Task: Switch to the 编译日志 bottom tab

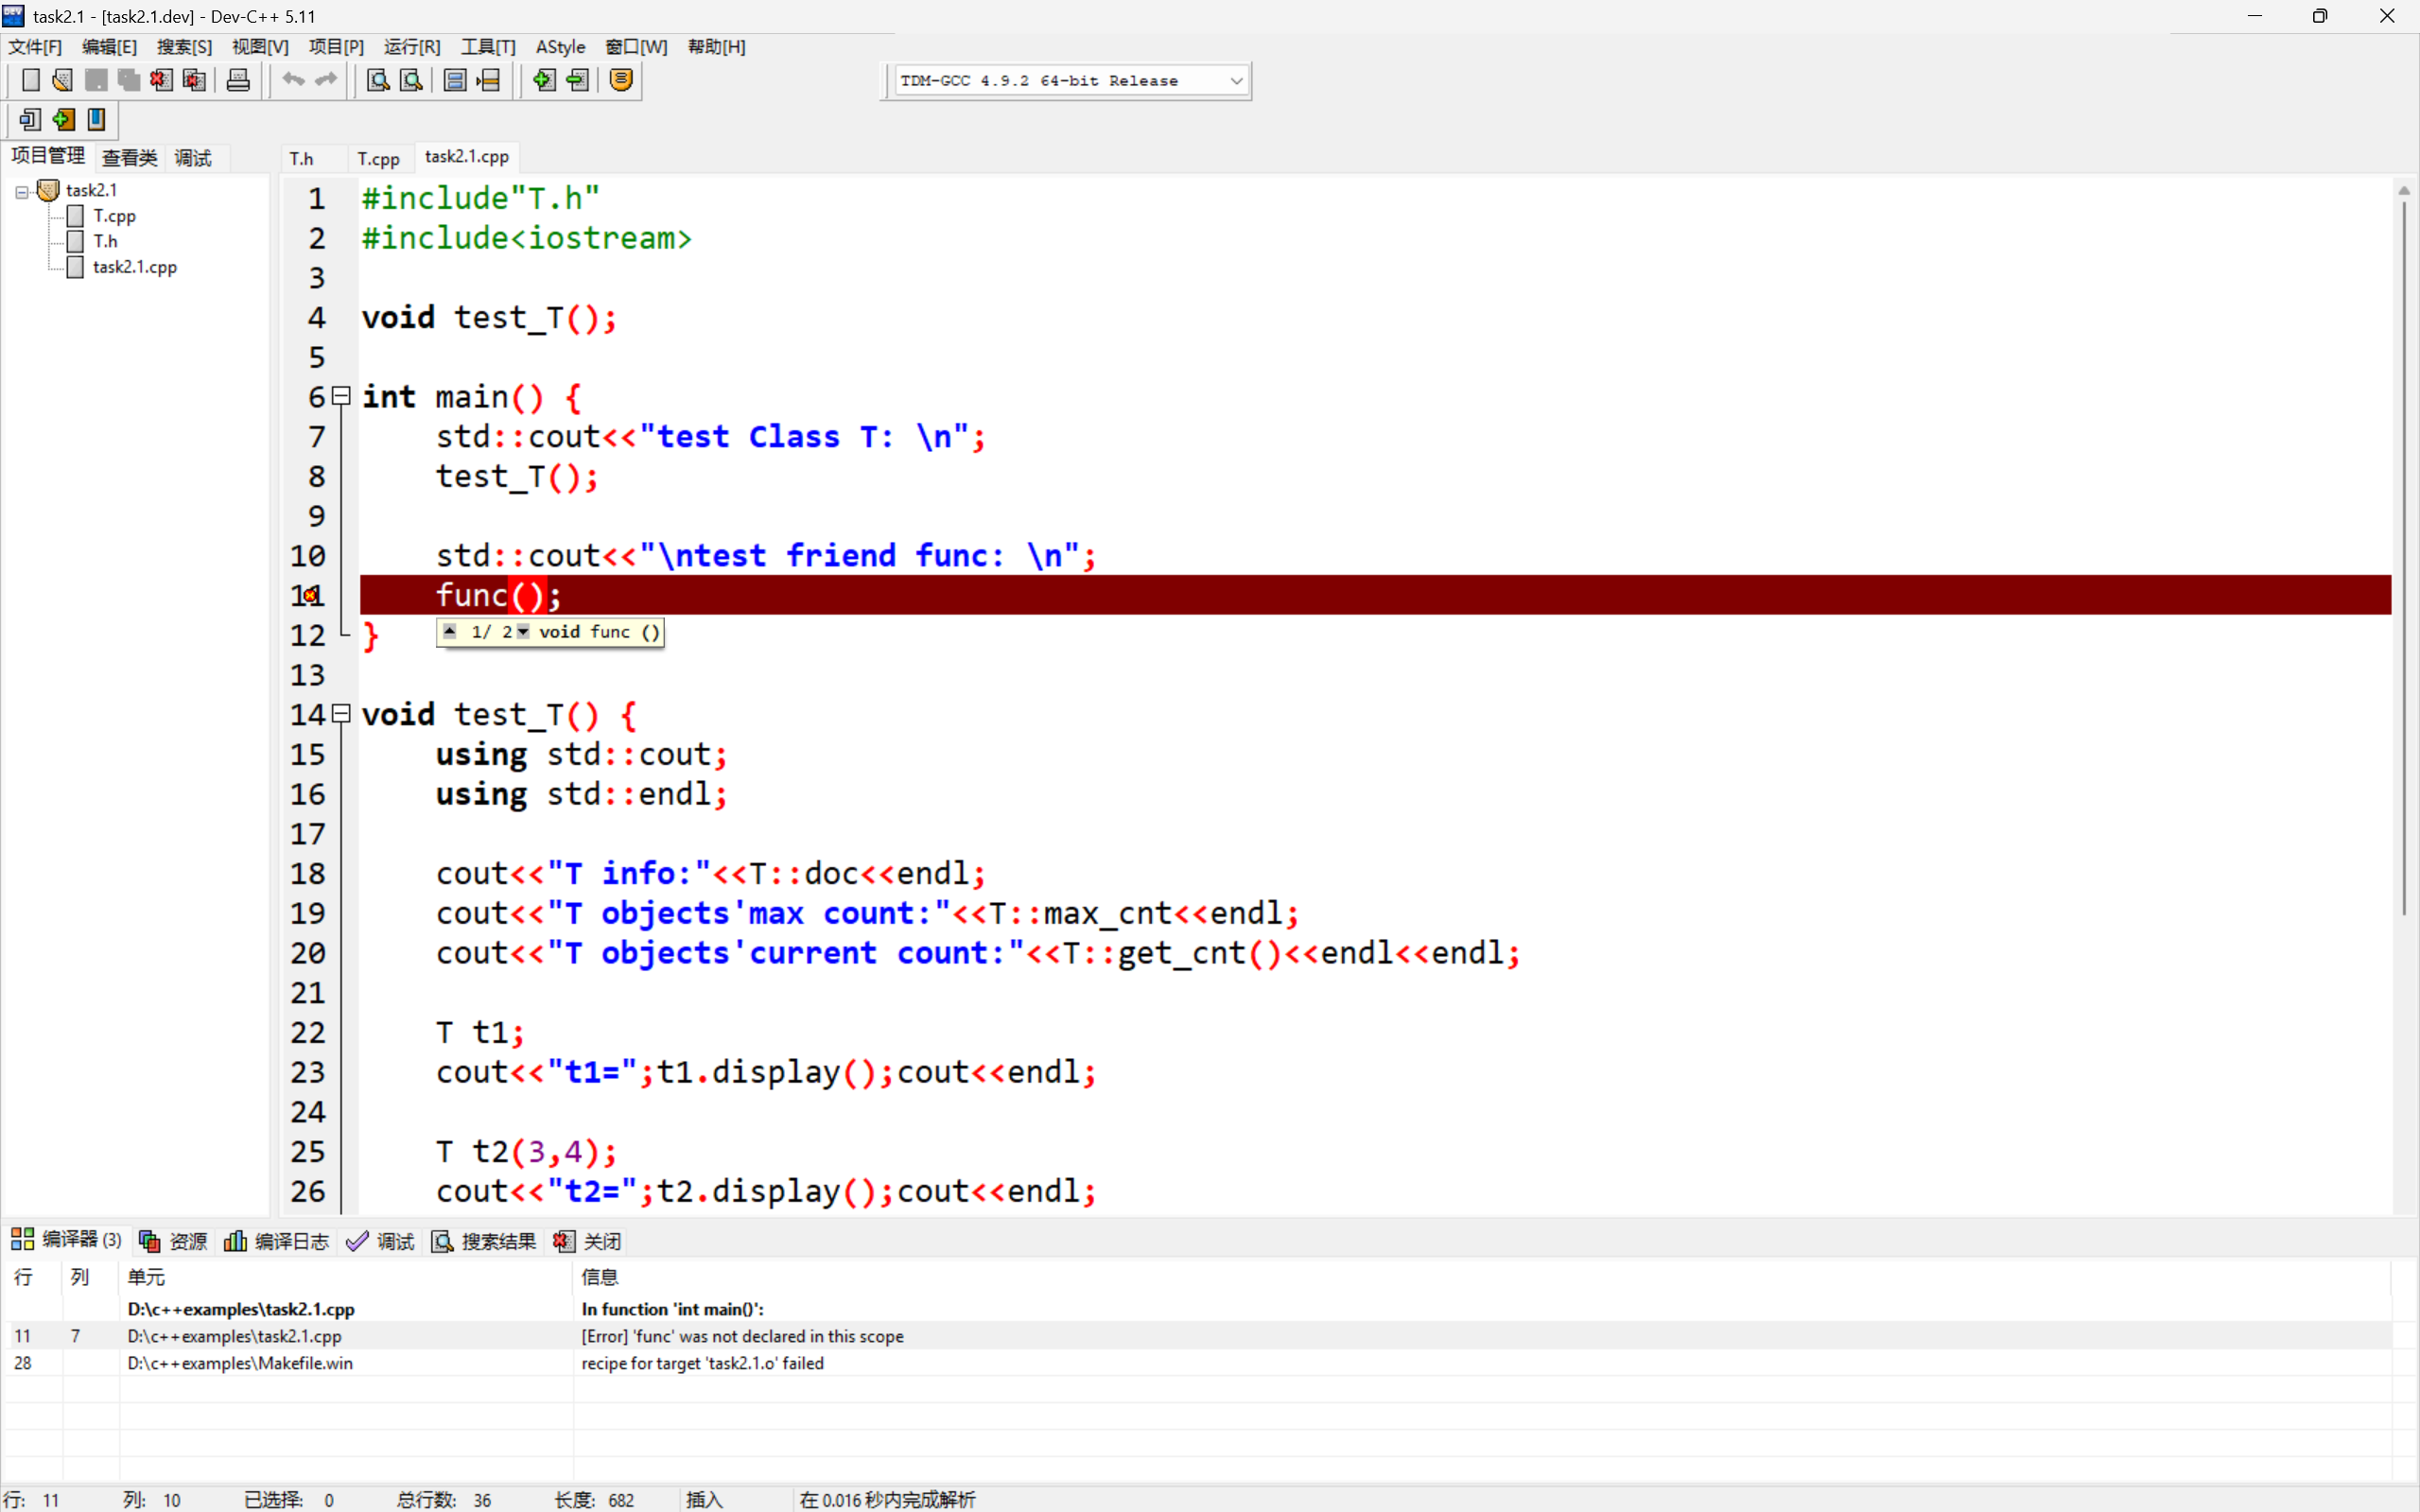Action: 277,1241
